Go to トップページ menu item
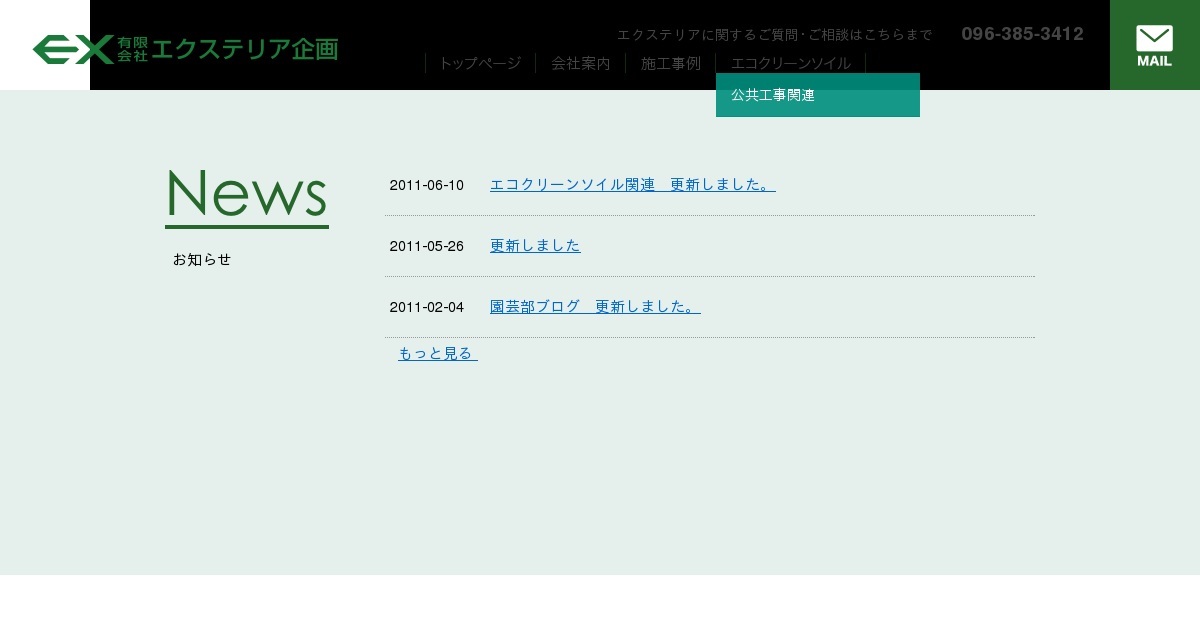Screen dimensions: 1200x632 click(480, 63)
